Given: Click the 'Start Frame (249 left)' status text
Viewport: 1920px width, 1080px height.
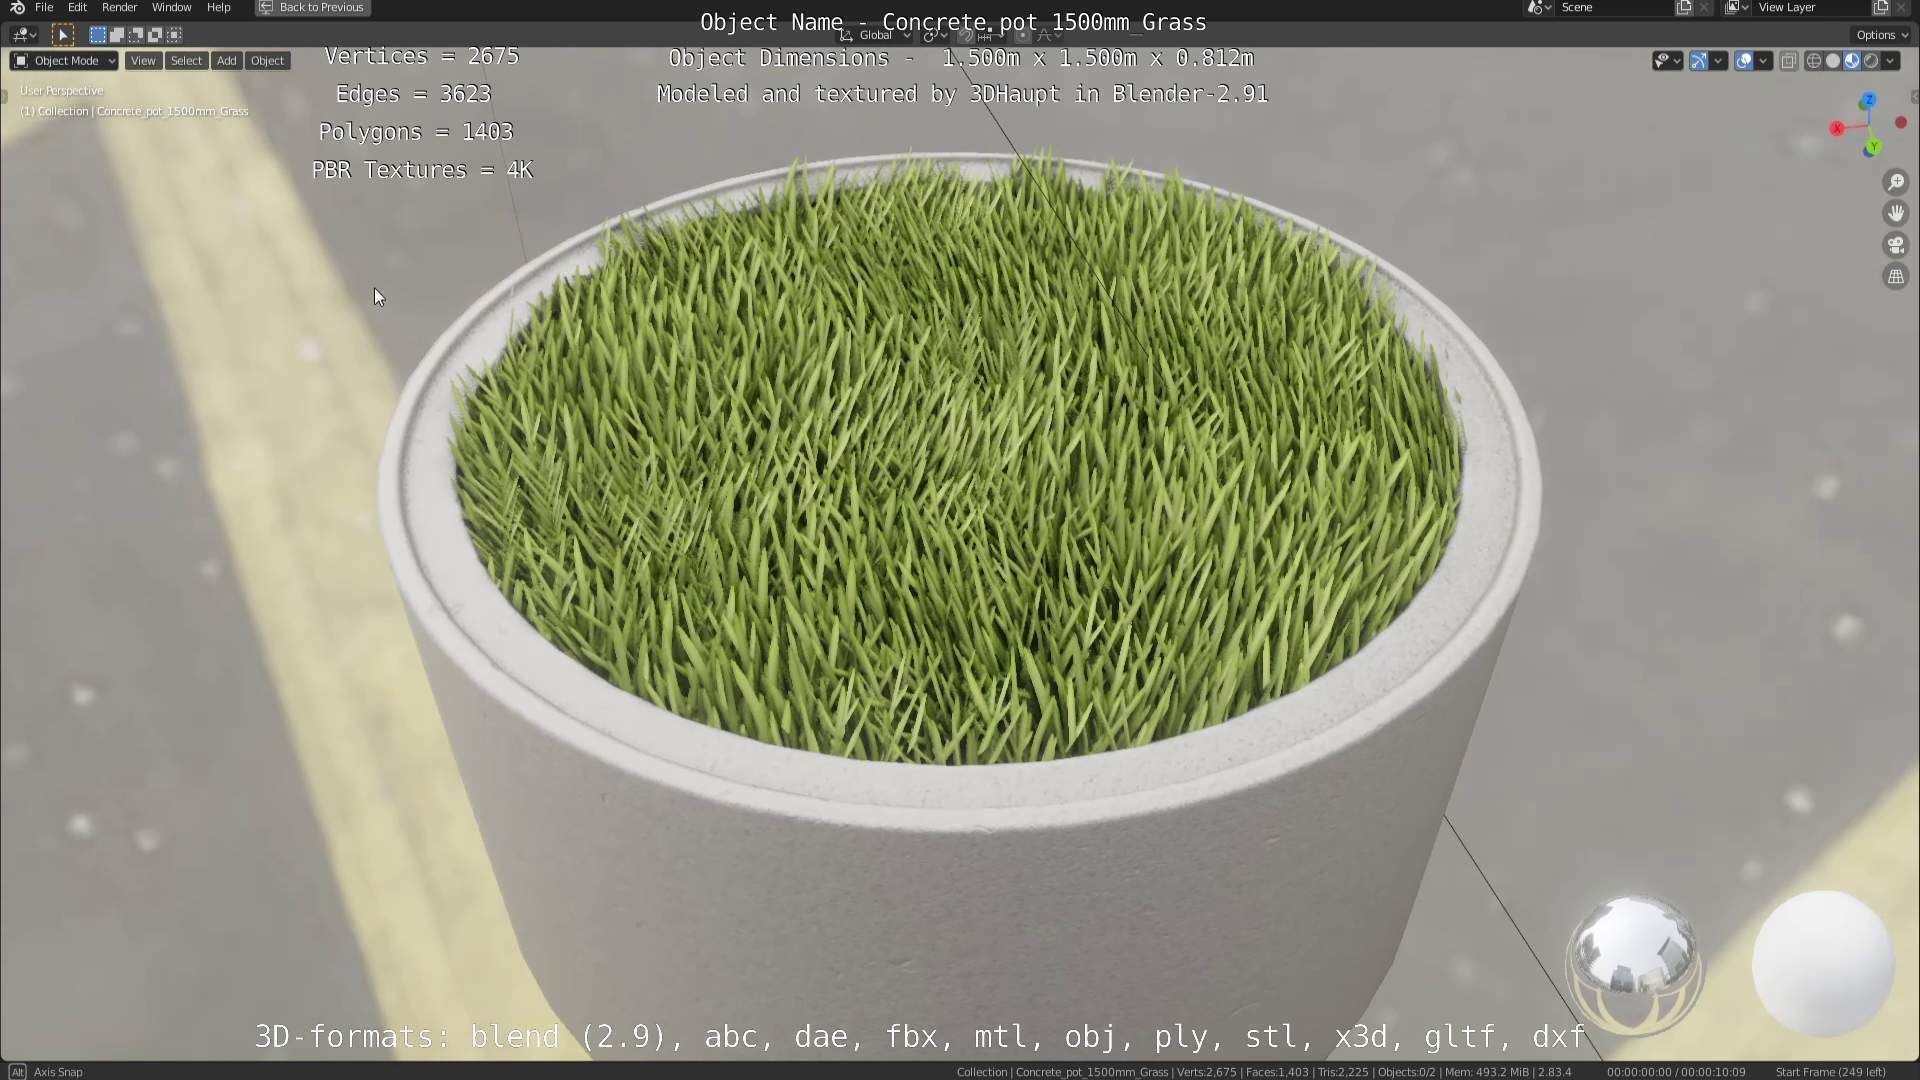Looking at the screenshot, I should tap(1830, 1071).
